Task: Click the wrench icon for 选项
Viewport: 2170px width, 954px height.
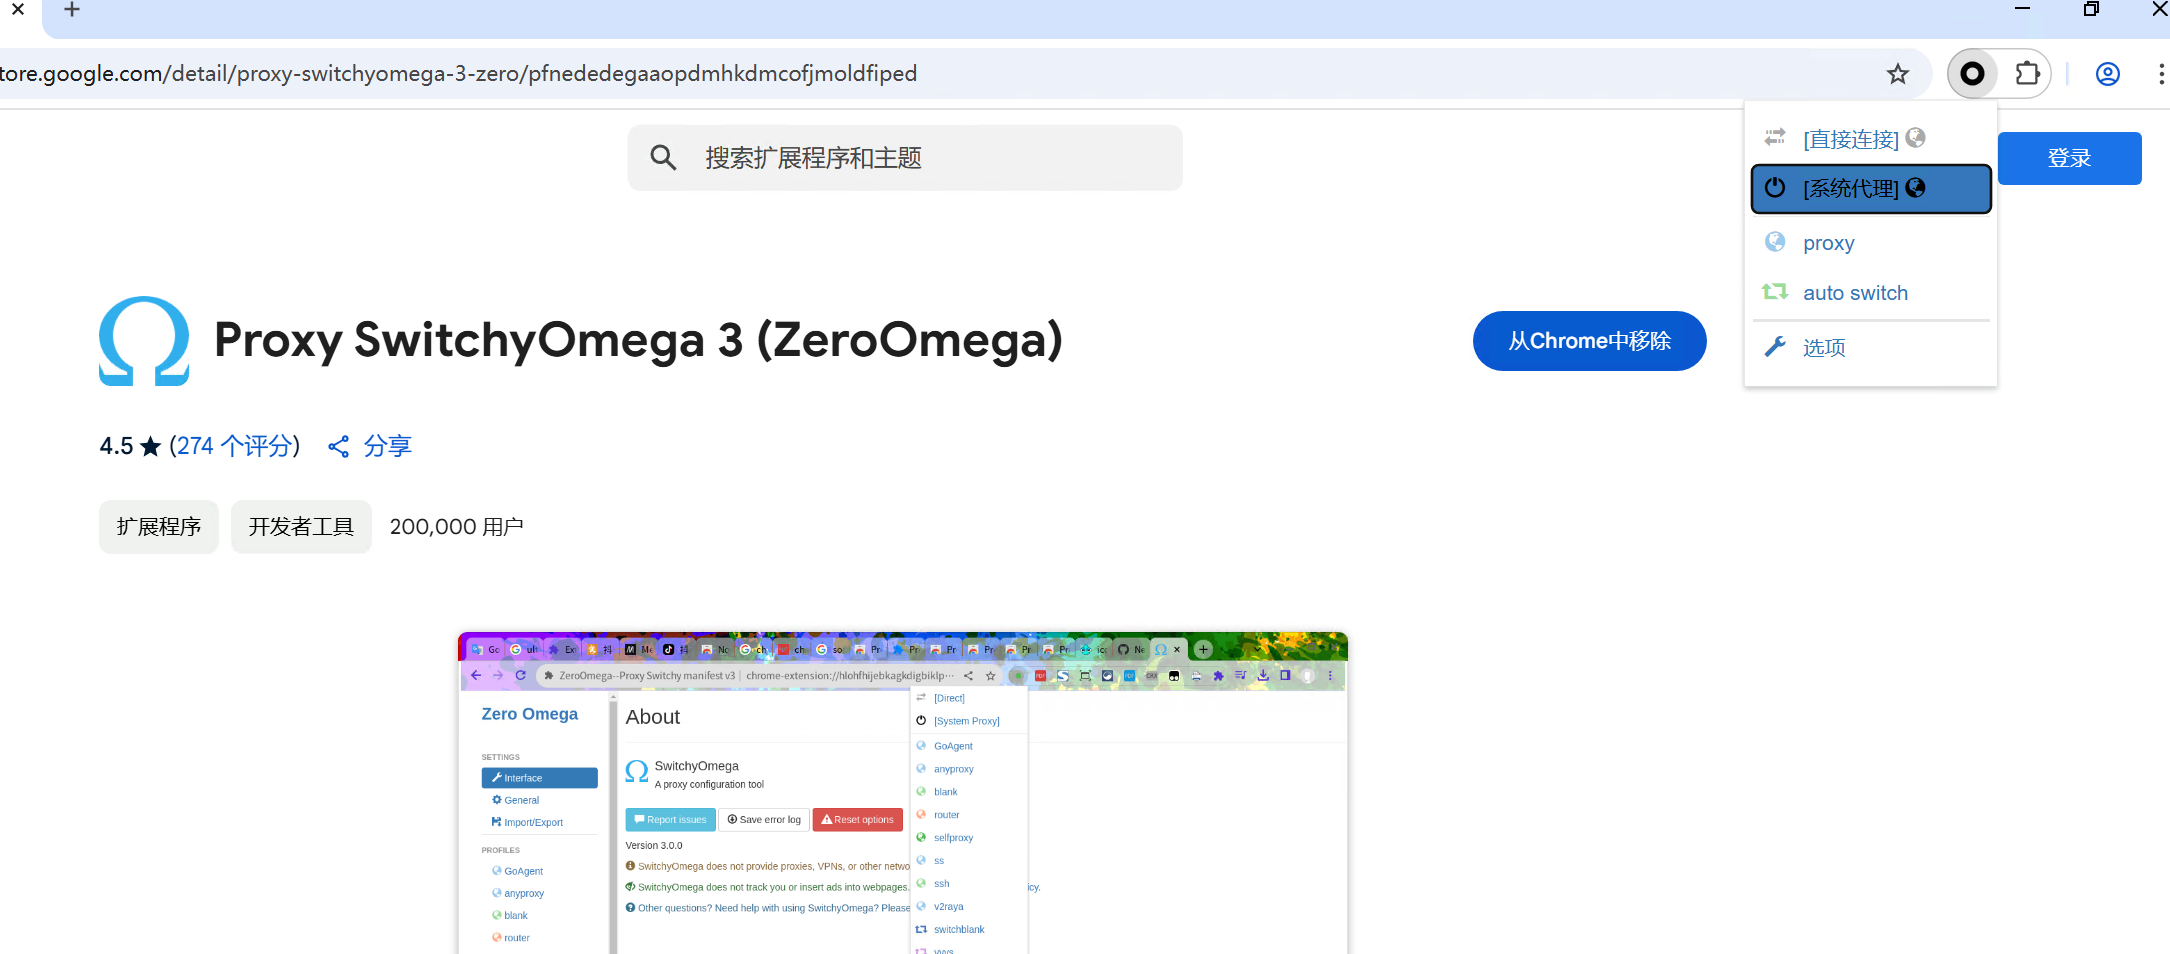Action: tap(1775, 347)
